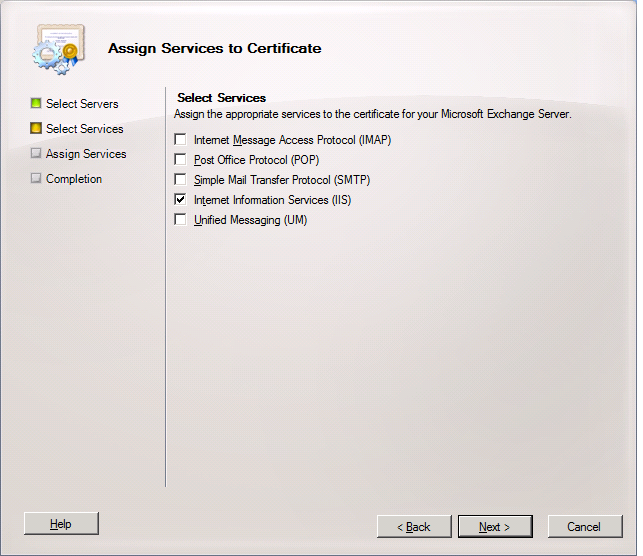Click the Assign Services to Certificate title
Screen dimensions: 643x556
click(214, 48)
